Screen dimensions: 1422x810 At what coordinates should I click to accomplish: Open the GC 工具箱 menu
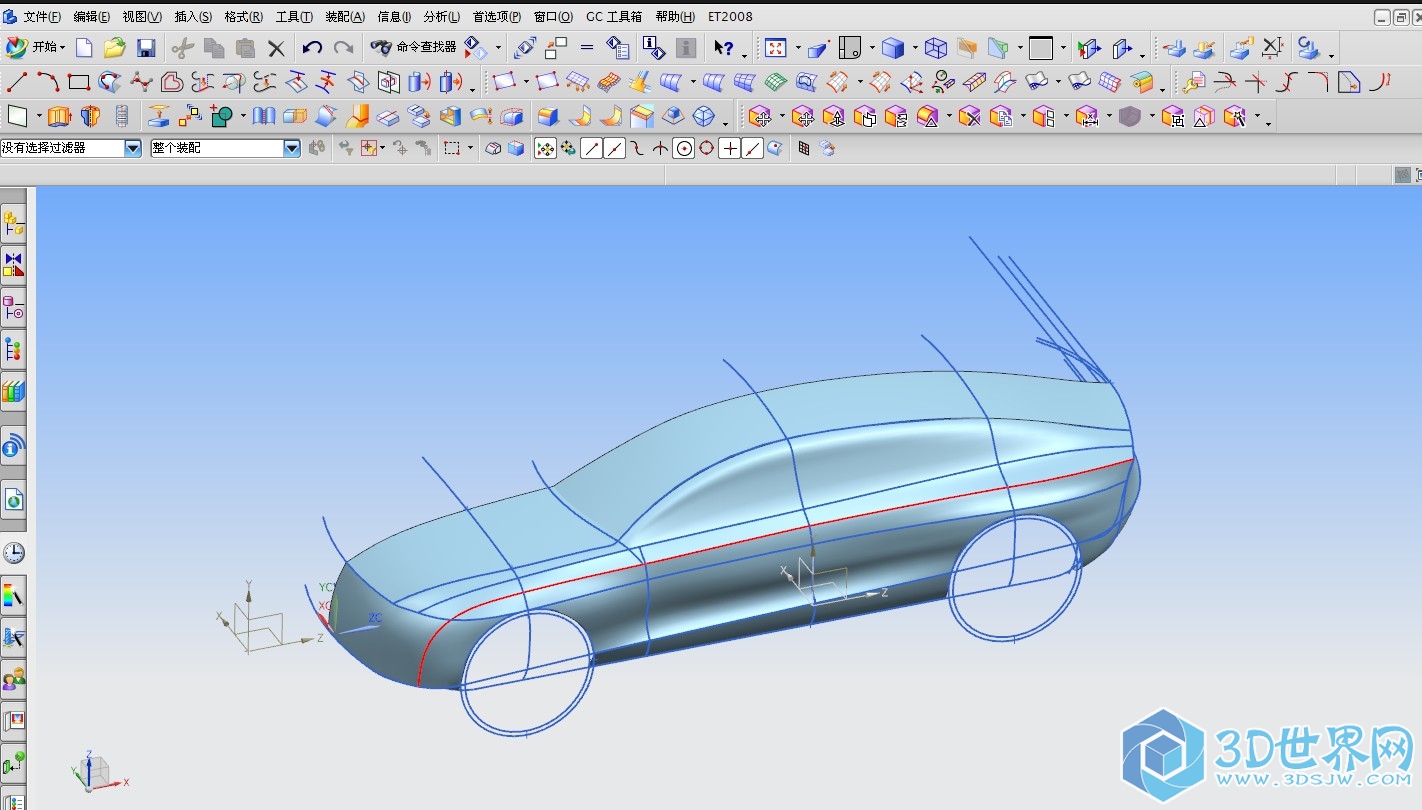(x=614, y=17)
